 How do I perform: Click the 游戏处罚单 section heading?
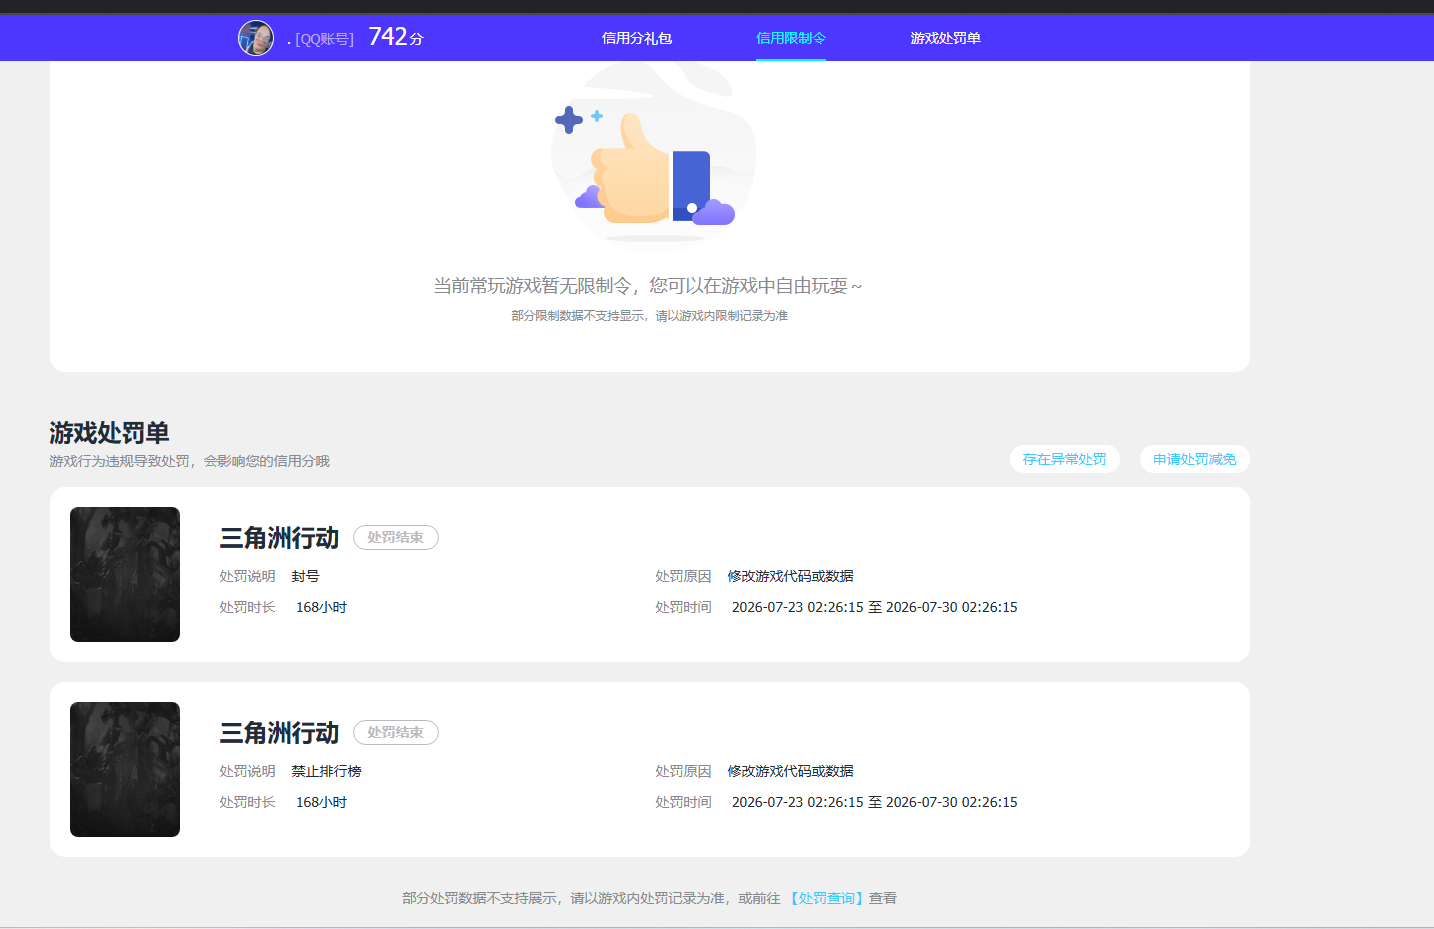pos(110,433)
